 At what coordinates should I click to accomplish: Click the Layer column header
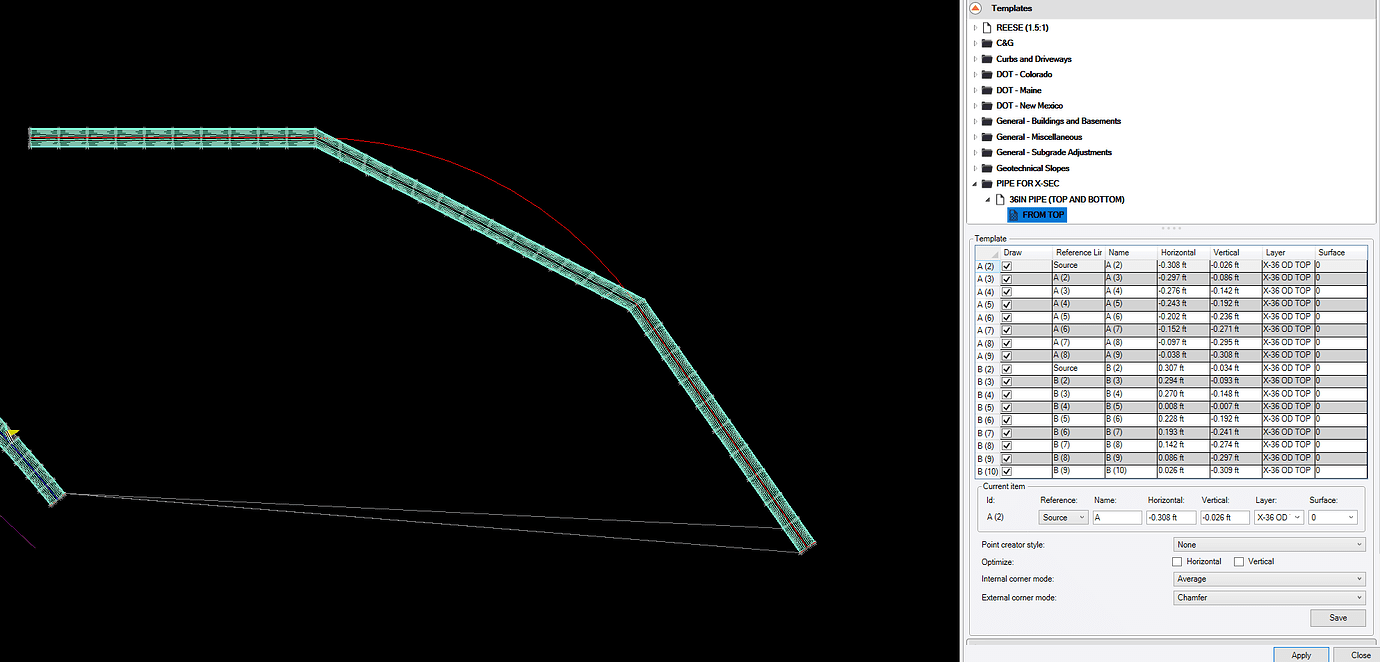click(1287, 252)
